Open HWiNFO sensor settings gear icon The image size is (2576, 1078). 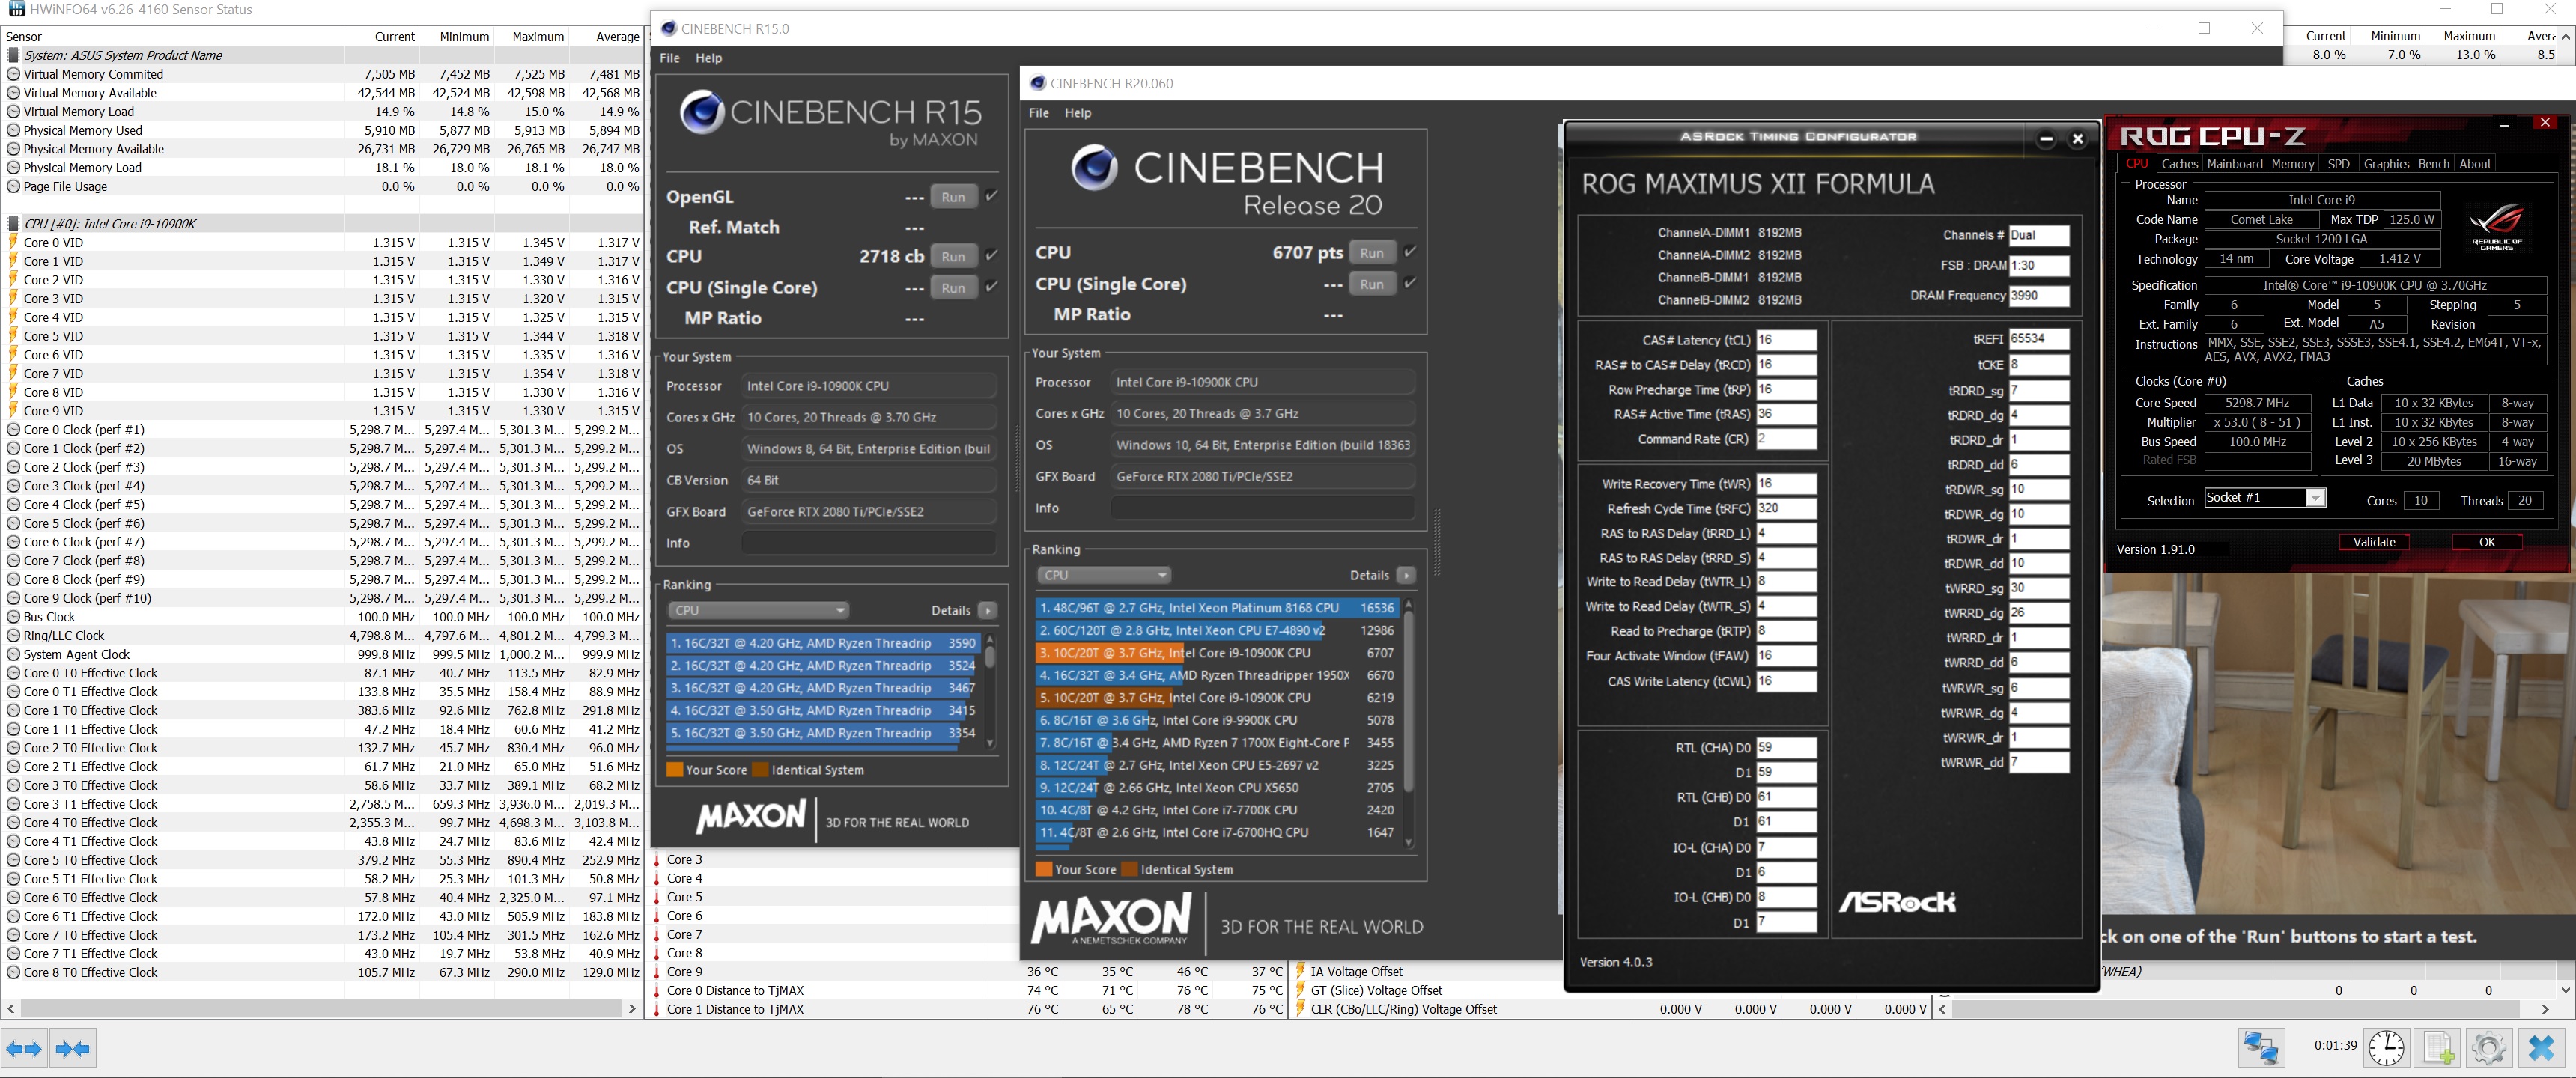2488,1047
